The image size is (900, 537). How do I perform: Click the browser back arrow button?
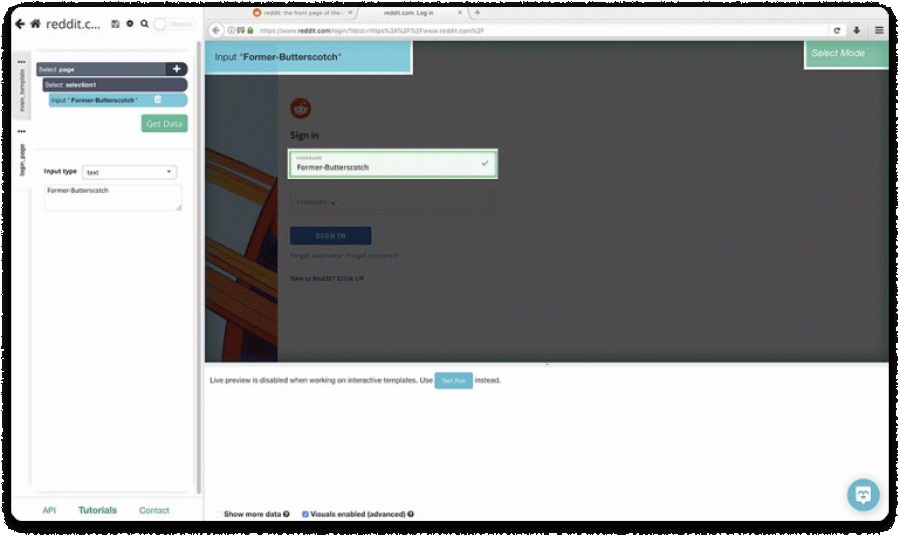click(x=216, y=30)
